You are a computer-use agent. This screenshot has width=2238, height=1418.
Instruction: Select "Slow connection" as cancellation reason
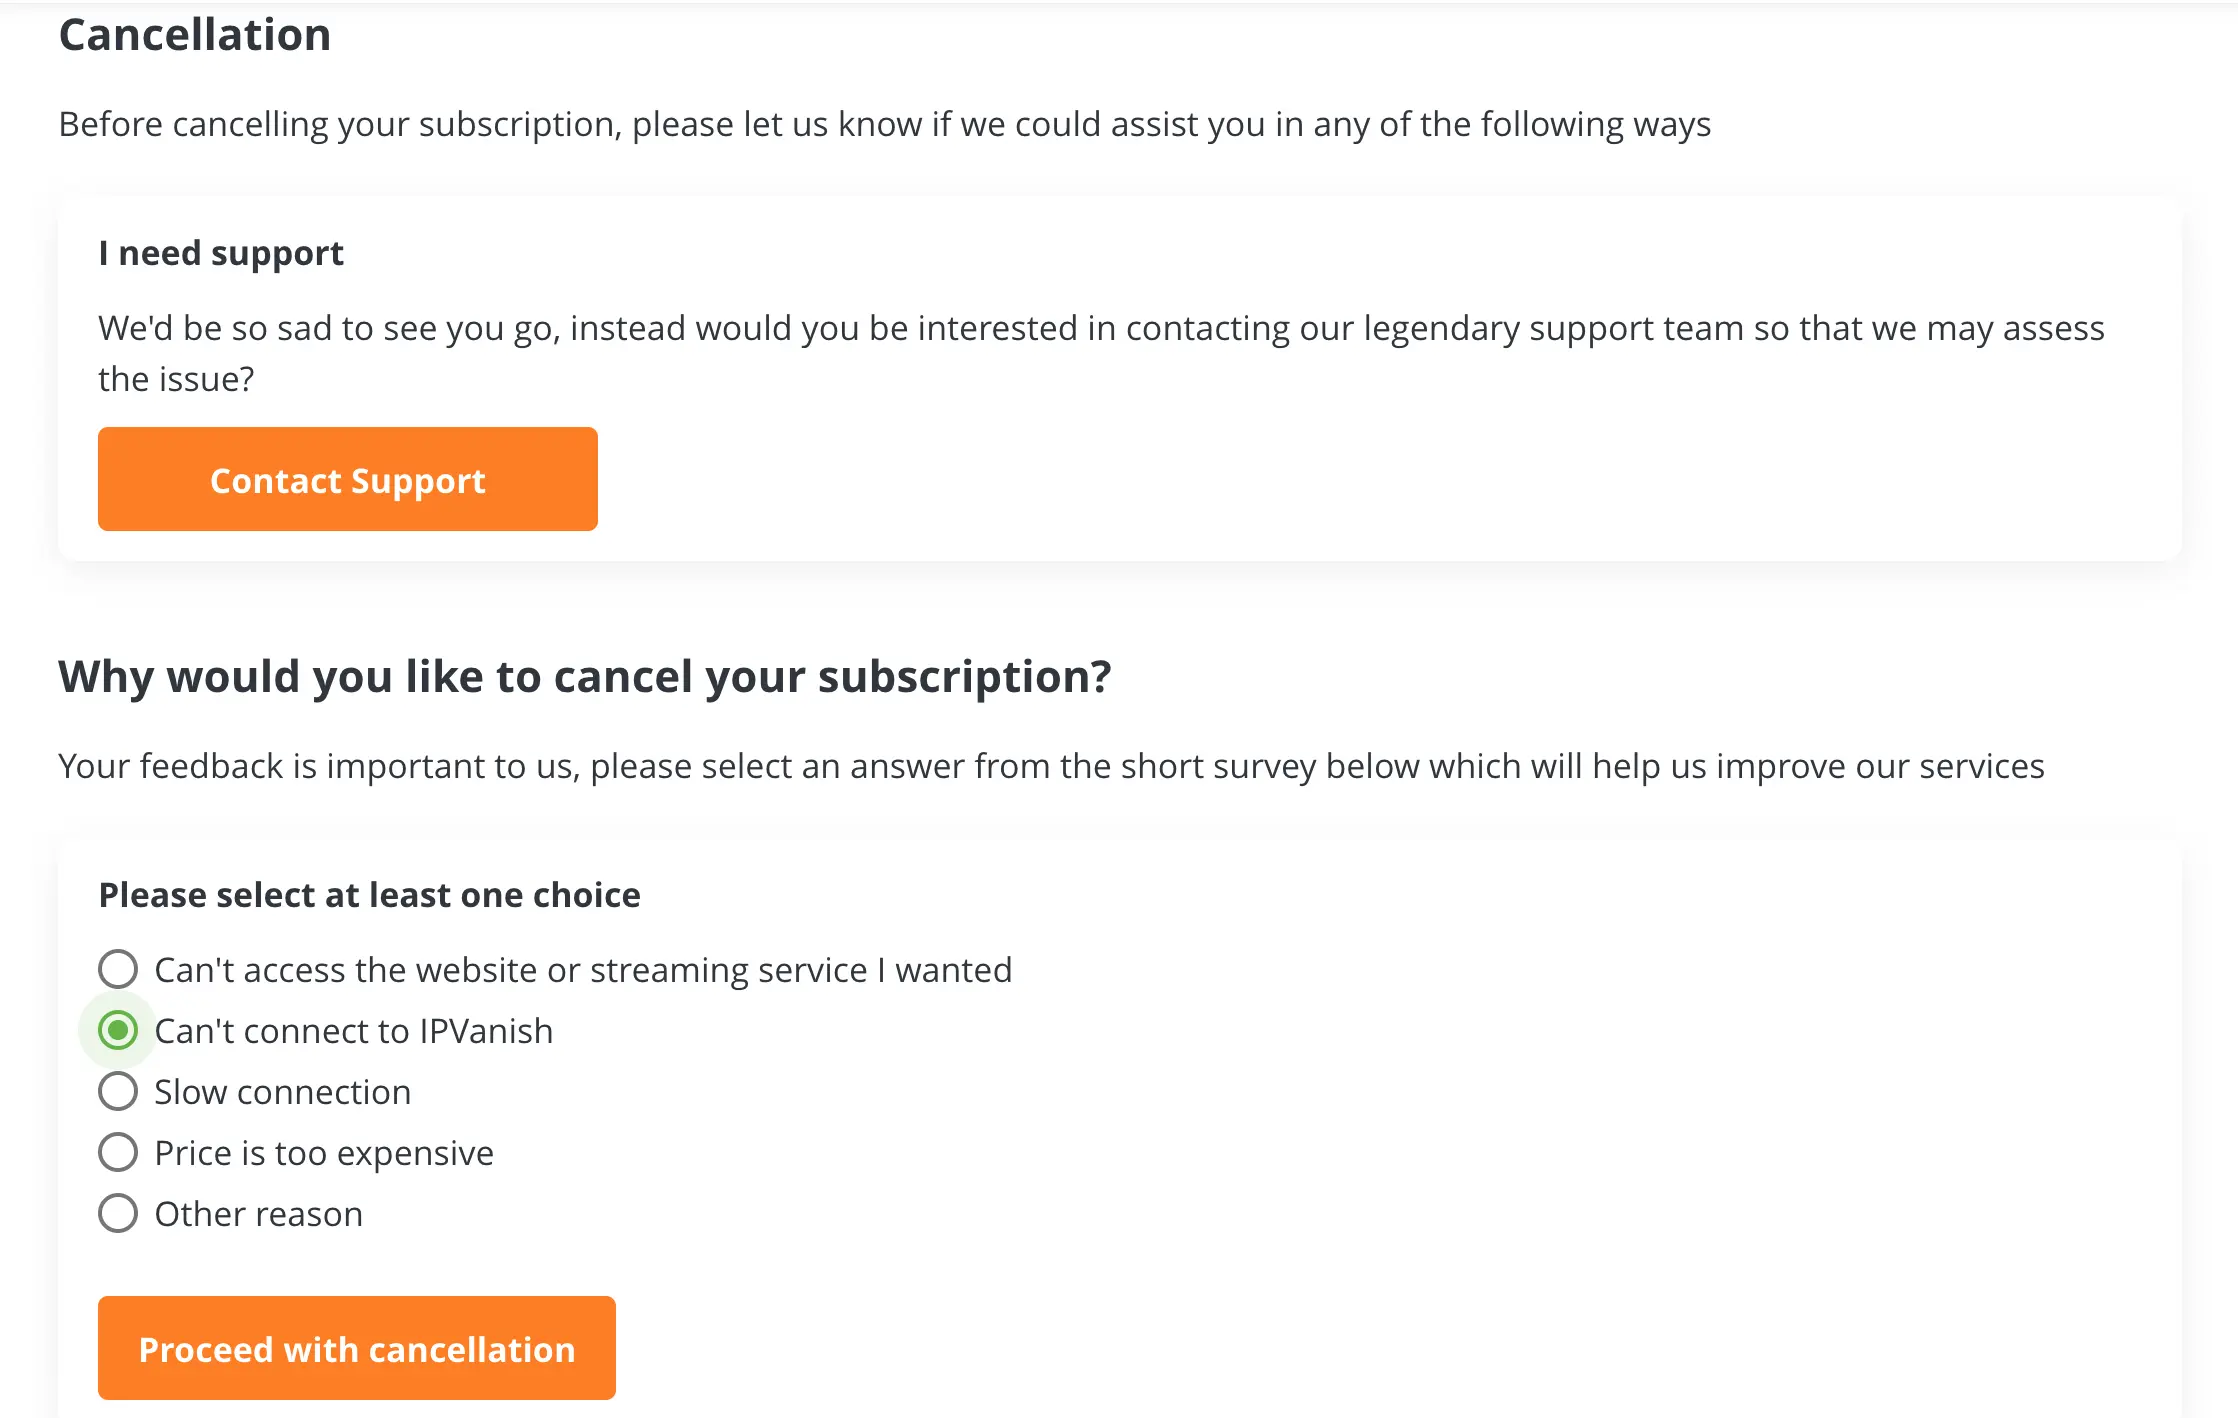tap(118, 1090)
